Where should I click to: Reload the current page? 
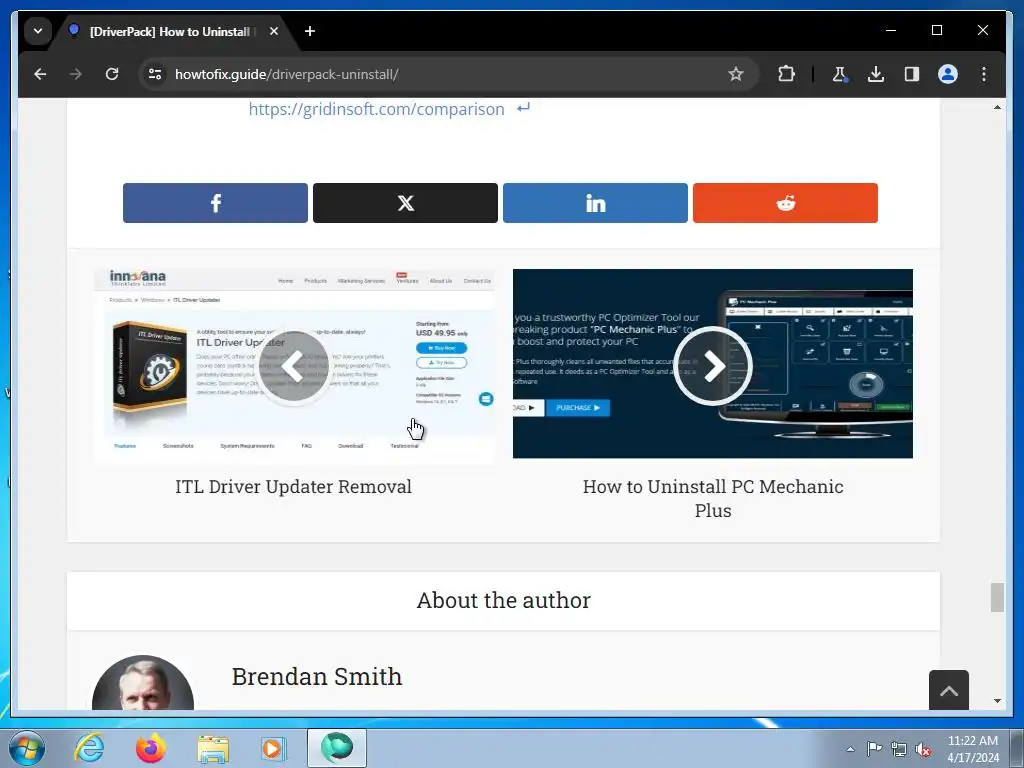pos(112,74)
